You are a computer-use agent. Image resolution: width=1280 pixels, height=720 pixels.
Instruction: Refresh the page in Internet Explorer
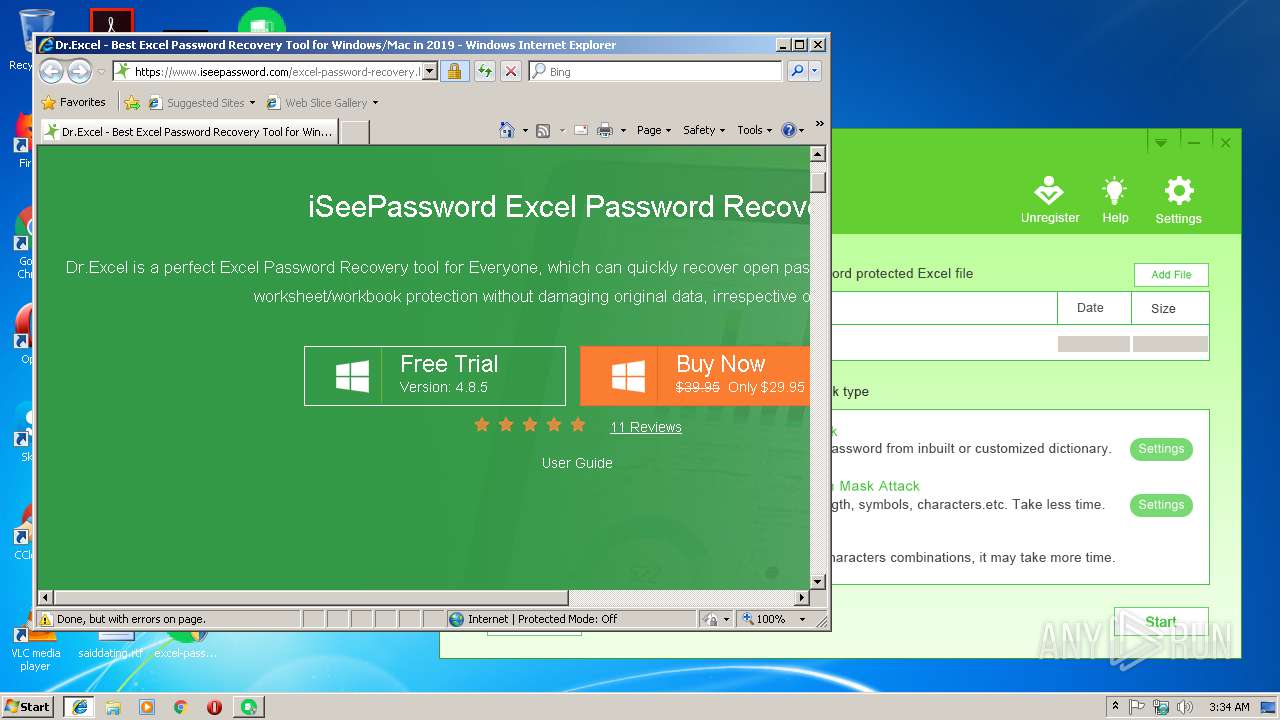pos(484,71)
